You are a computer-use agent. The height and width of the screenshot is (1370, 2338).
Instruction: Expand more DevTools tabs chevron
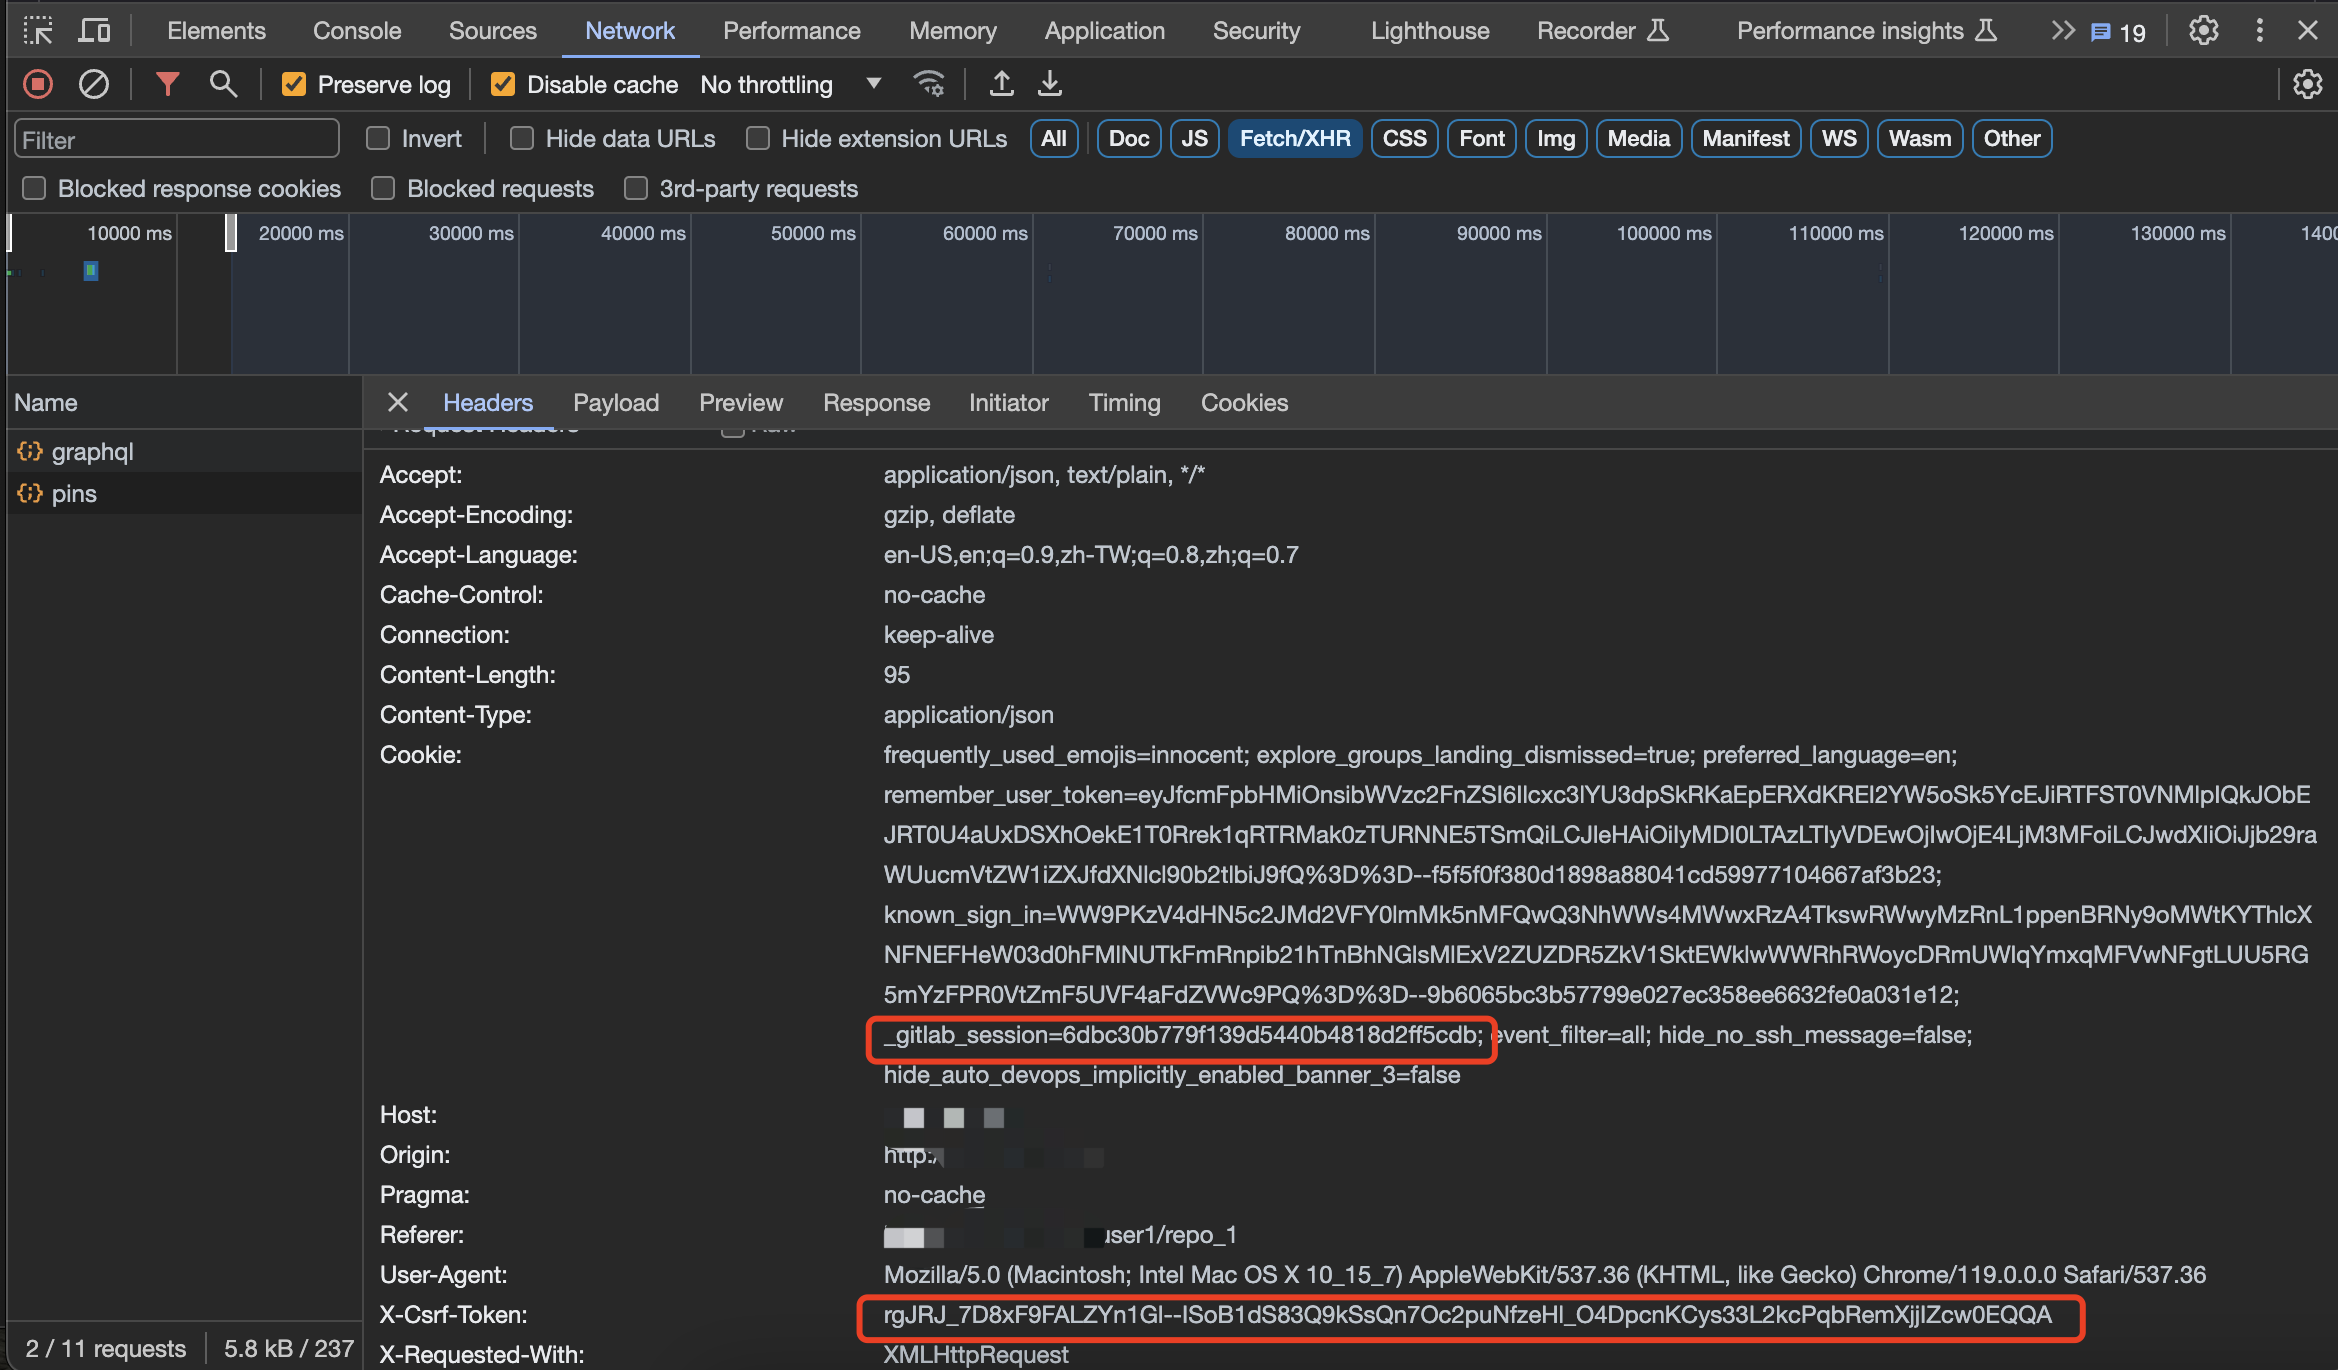2062,31
